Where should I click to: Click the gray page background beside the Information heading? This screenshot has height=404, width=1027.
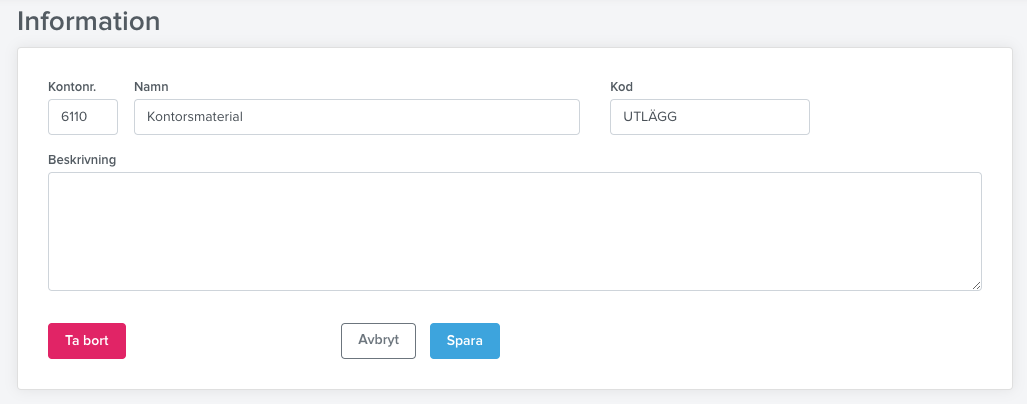(589, 21)
